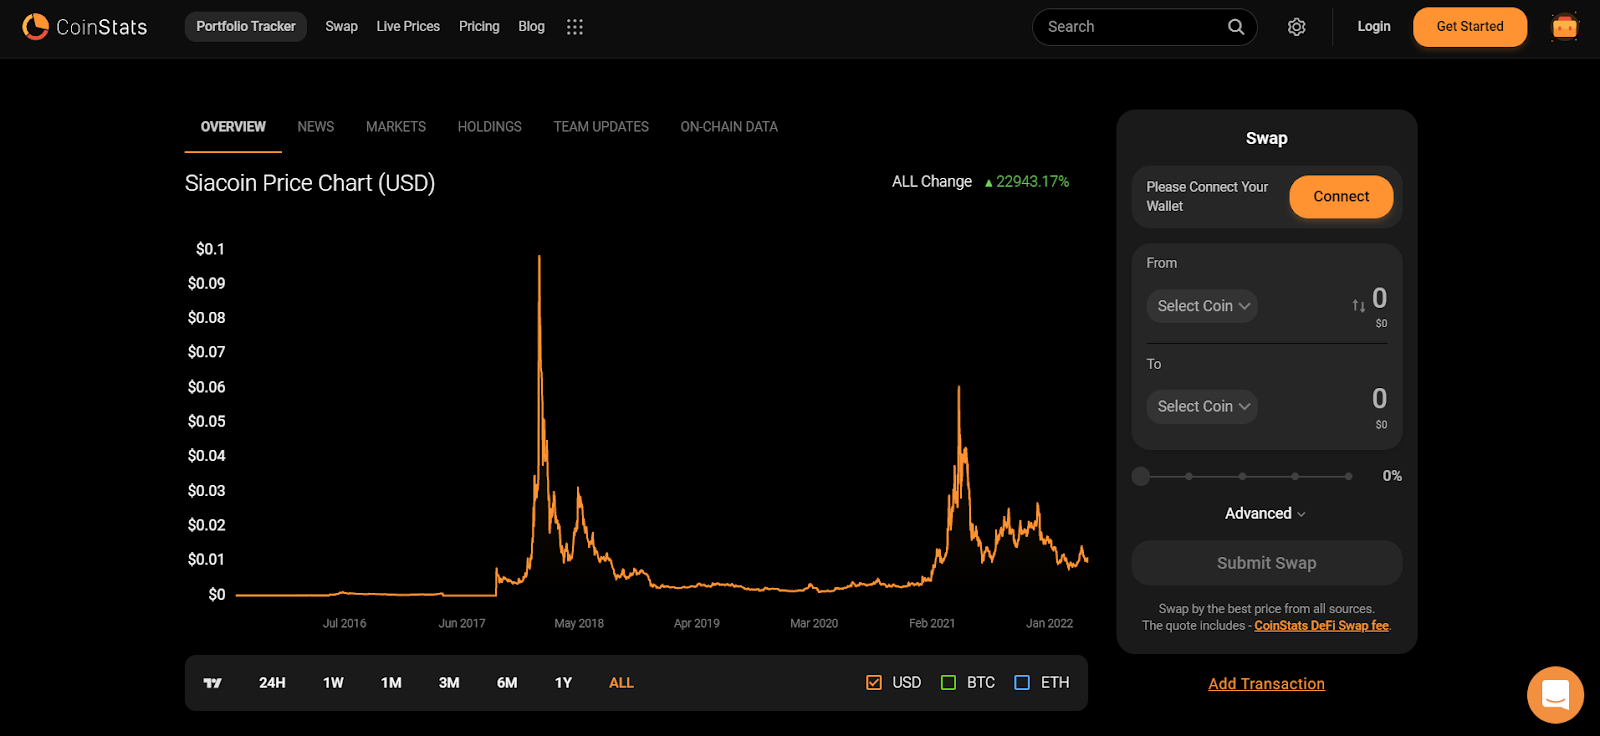Viewport: 1600px width, 736px height.
Task: Select the ALL chart range
Action: 621,683
